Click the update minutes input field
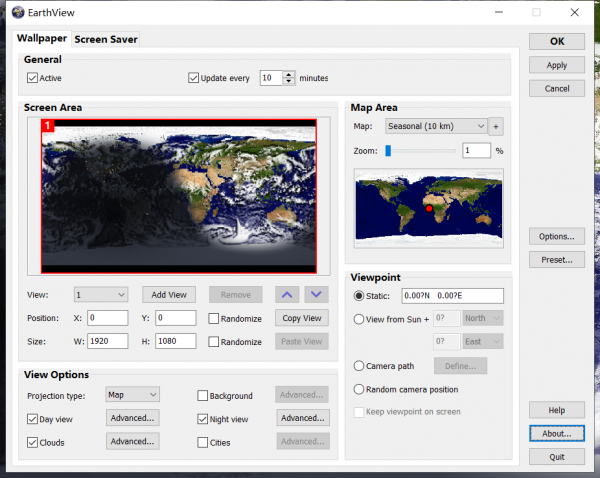 point(271,78)
